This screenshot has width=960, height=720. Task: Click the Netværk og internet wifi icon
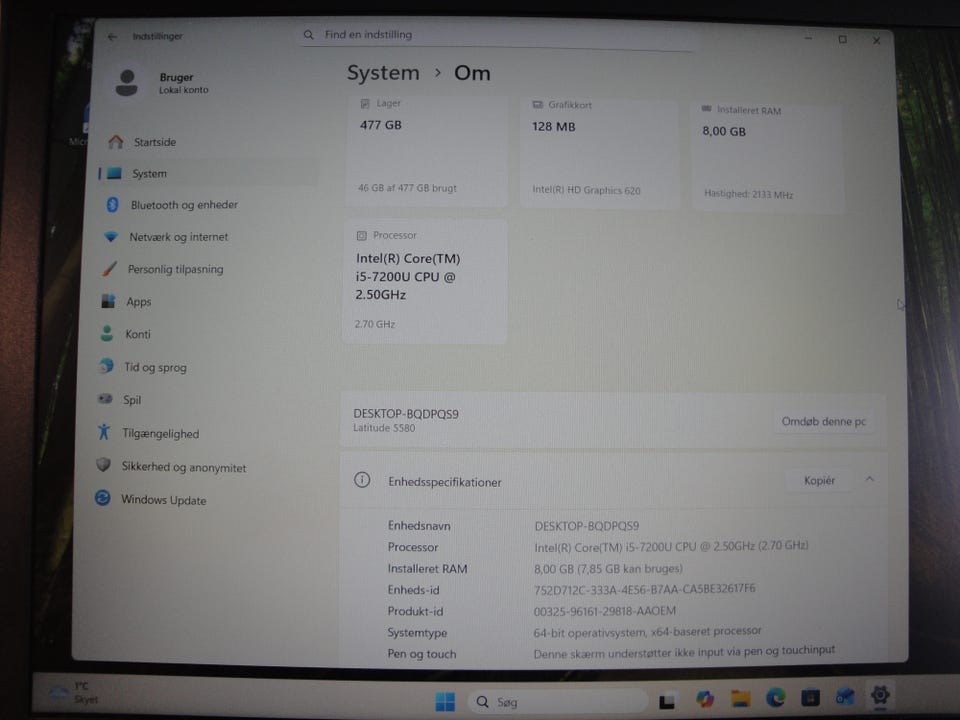pyautogui.click(x=111, y=236)
